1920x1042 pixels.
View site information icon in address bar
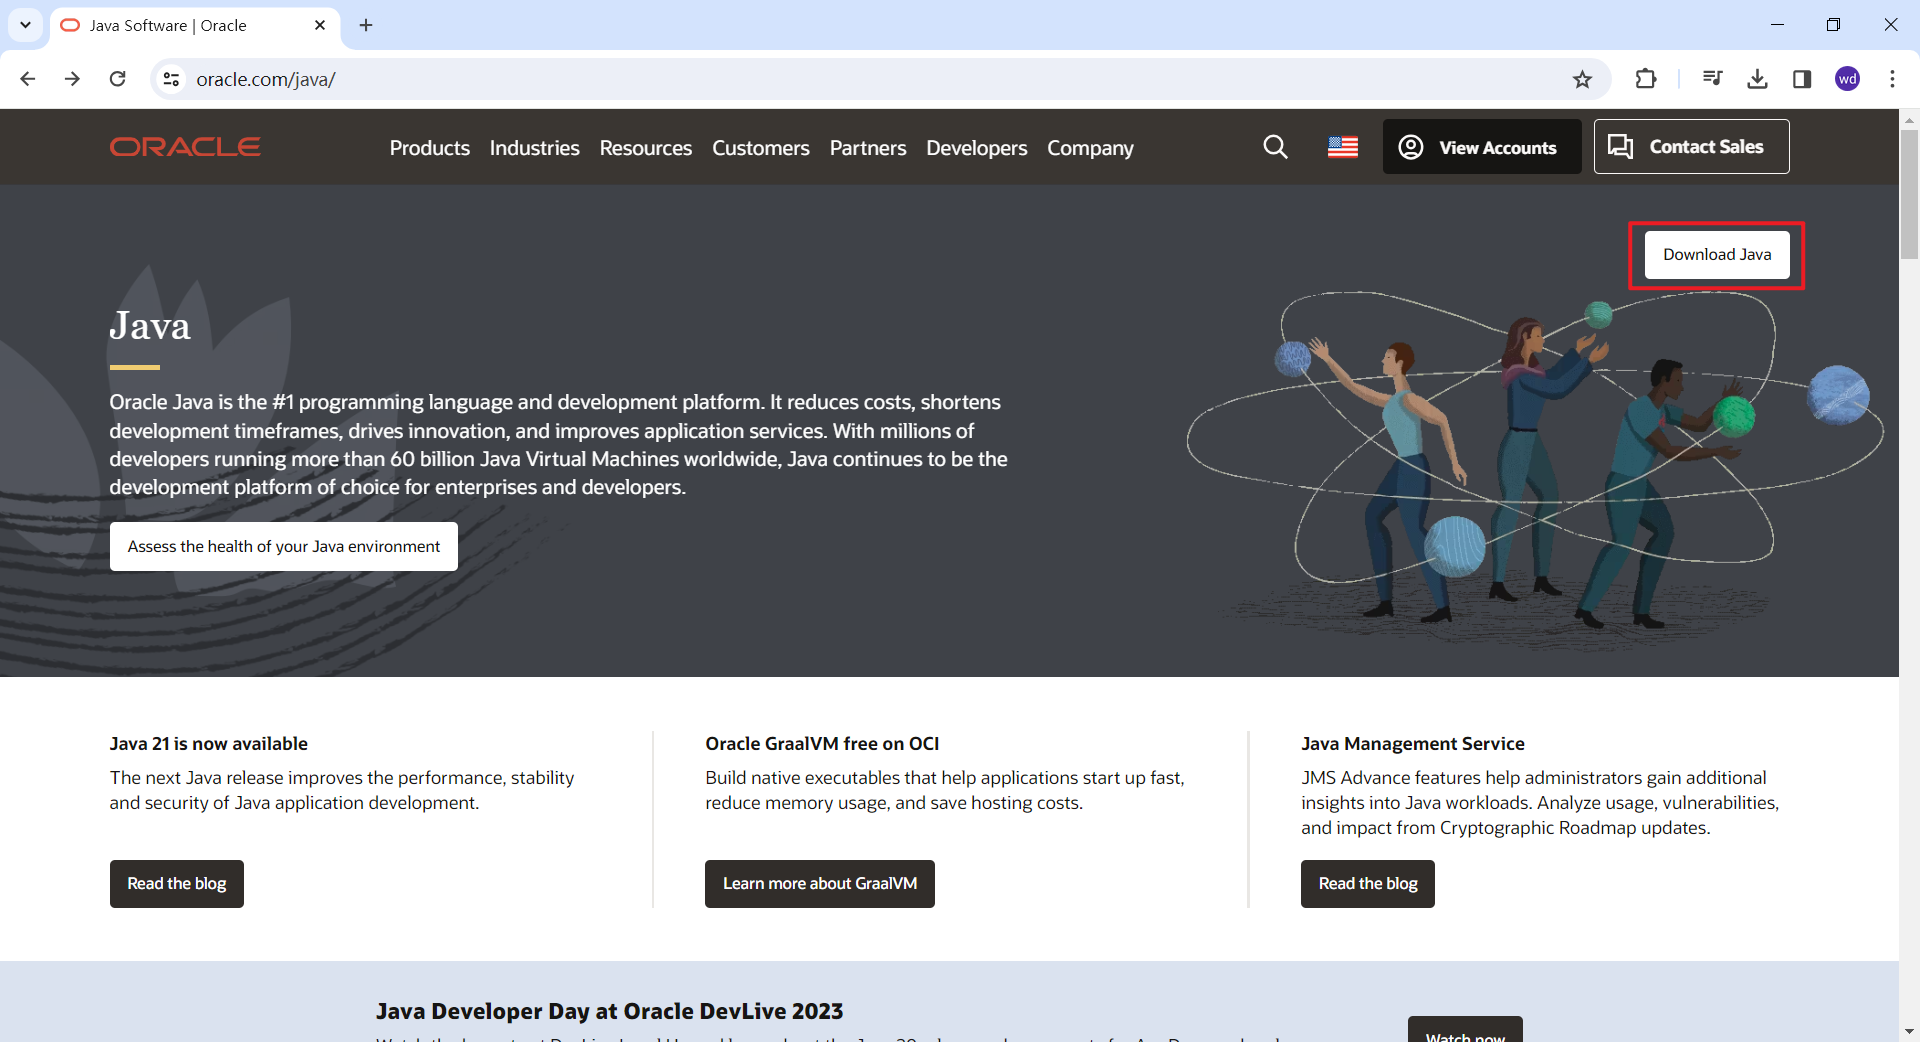172,79
